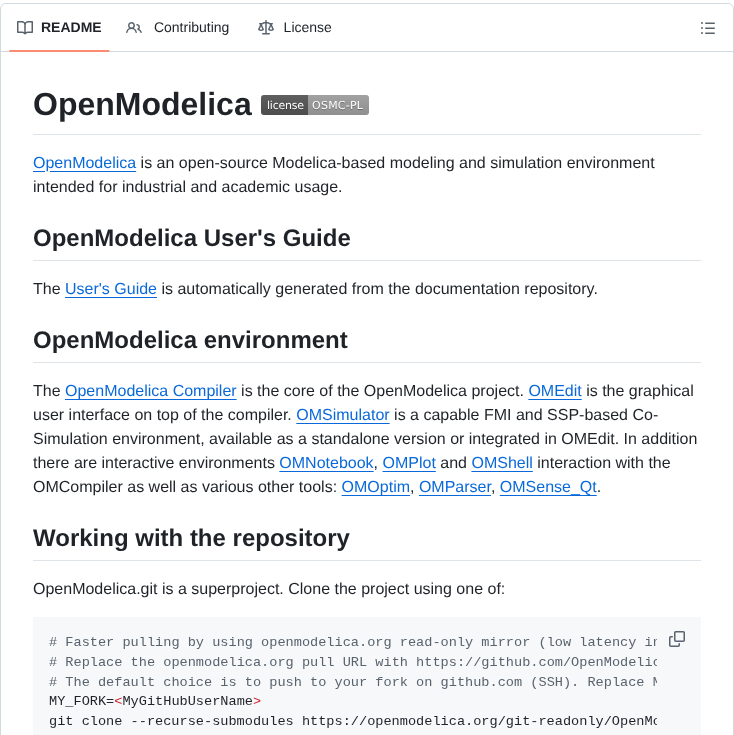Click the '# Faster pulling' comment line
Image resolution: width=734 pixels, height=735 pixels.
pyautogui.click(x=353, y=642)
